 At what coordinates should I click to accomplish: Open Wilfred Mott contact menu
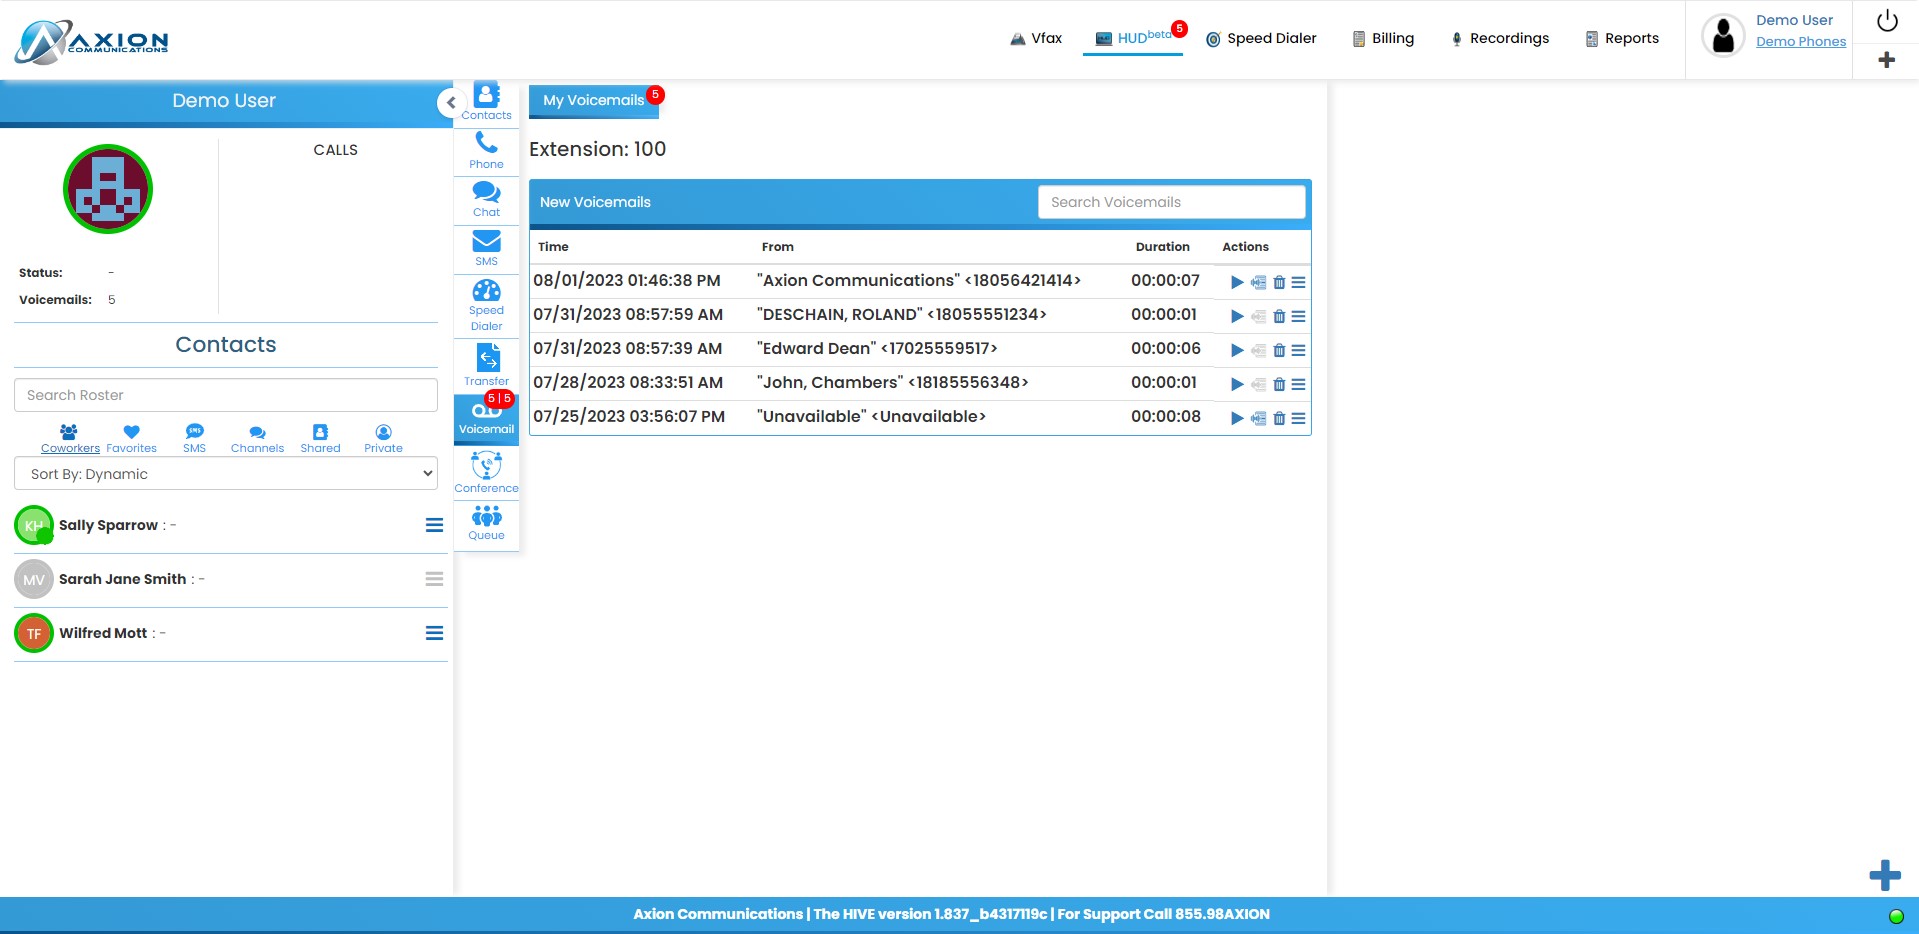point(434,633)
